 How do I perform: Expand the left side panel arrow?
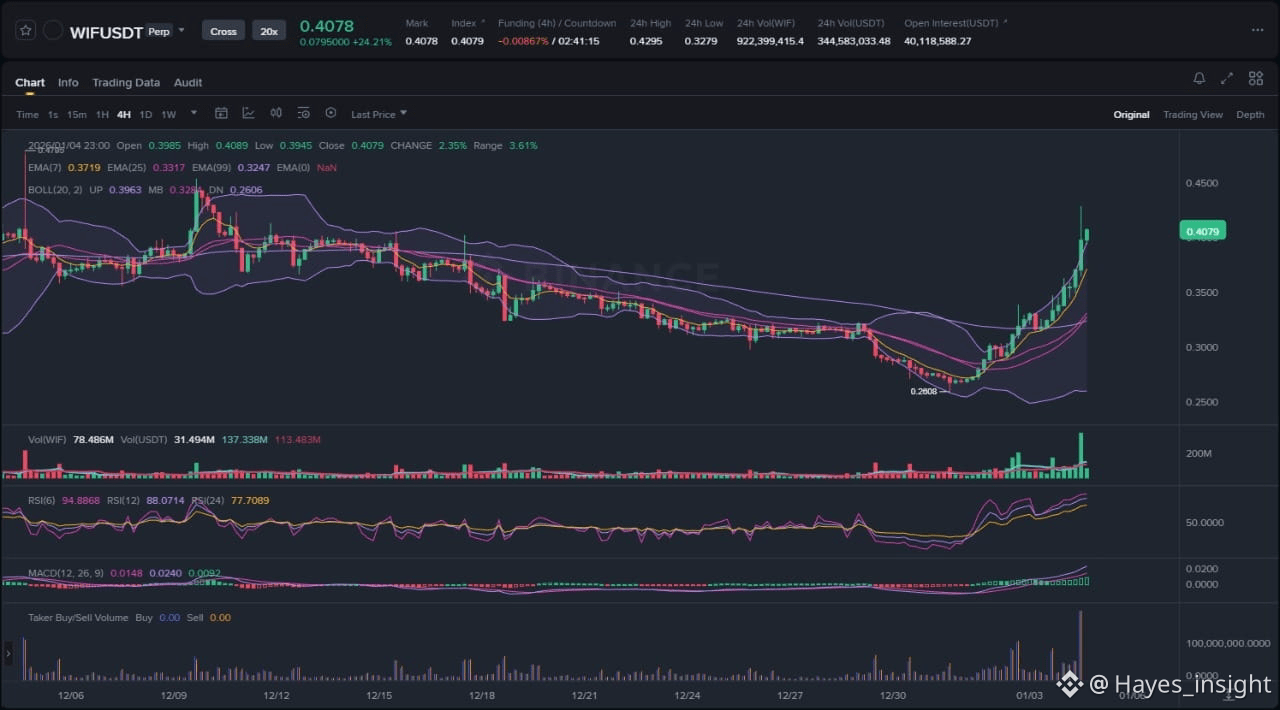point(8,654)
